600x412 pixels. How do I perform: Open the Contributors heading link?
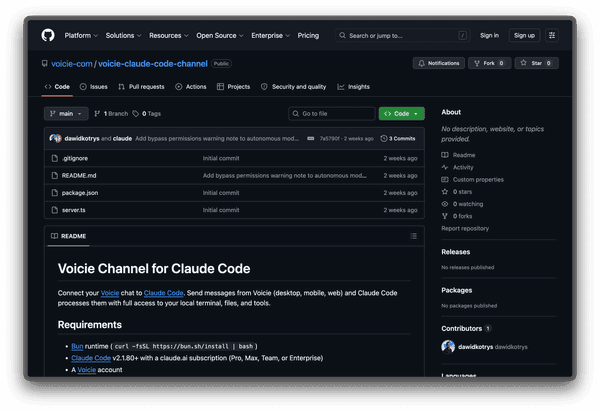466,329
